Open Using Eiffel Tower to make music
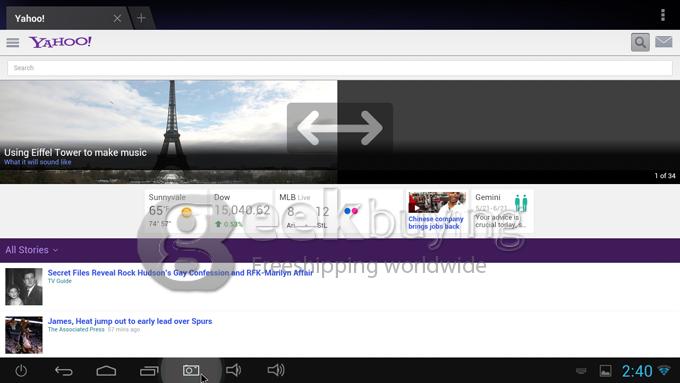This screenshot has height=383, width=680. click(x=75, y=153)
